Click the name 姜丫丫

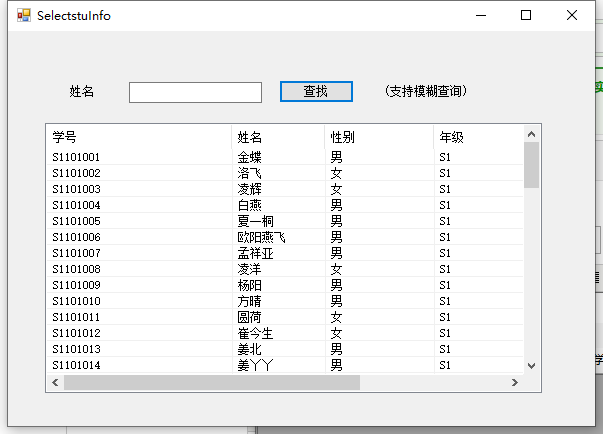(x=255, y=365)
